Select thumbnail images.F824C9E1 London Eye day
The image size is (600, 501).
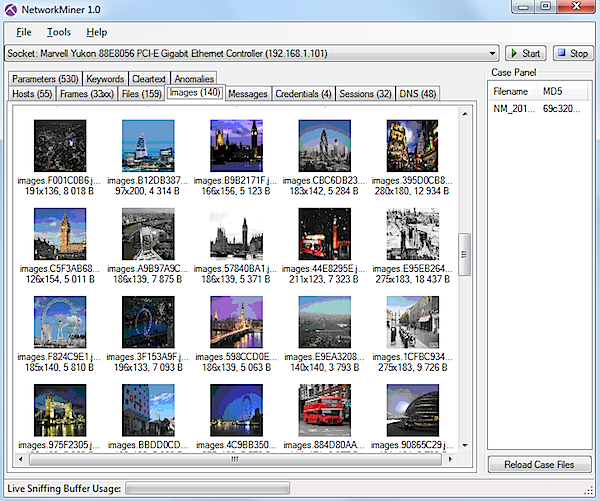coord(60,322)
